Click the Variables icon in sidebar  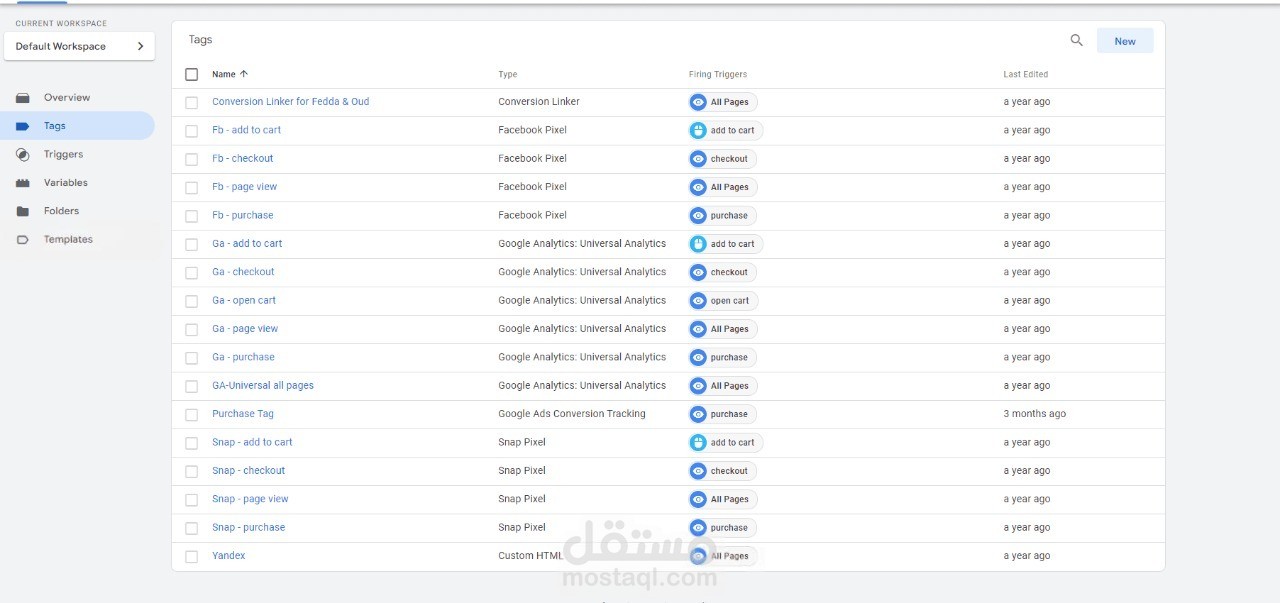pyautogui.click(x=23, y=183)
